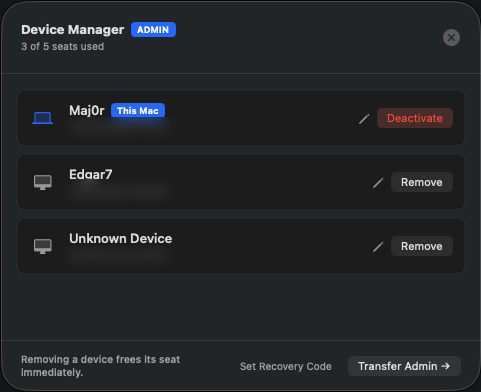Rename Unknown Device via pencil icon
The height and width of the screenshot is (392, 481).
pyautogui.click(x=378, y=247)
